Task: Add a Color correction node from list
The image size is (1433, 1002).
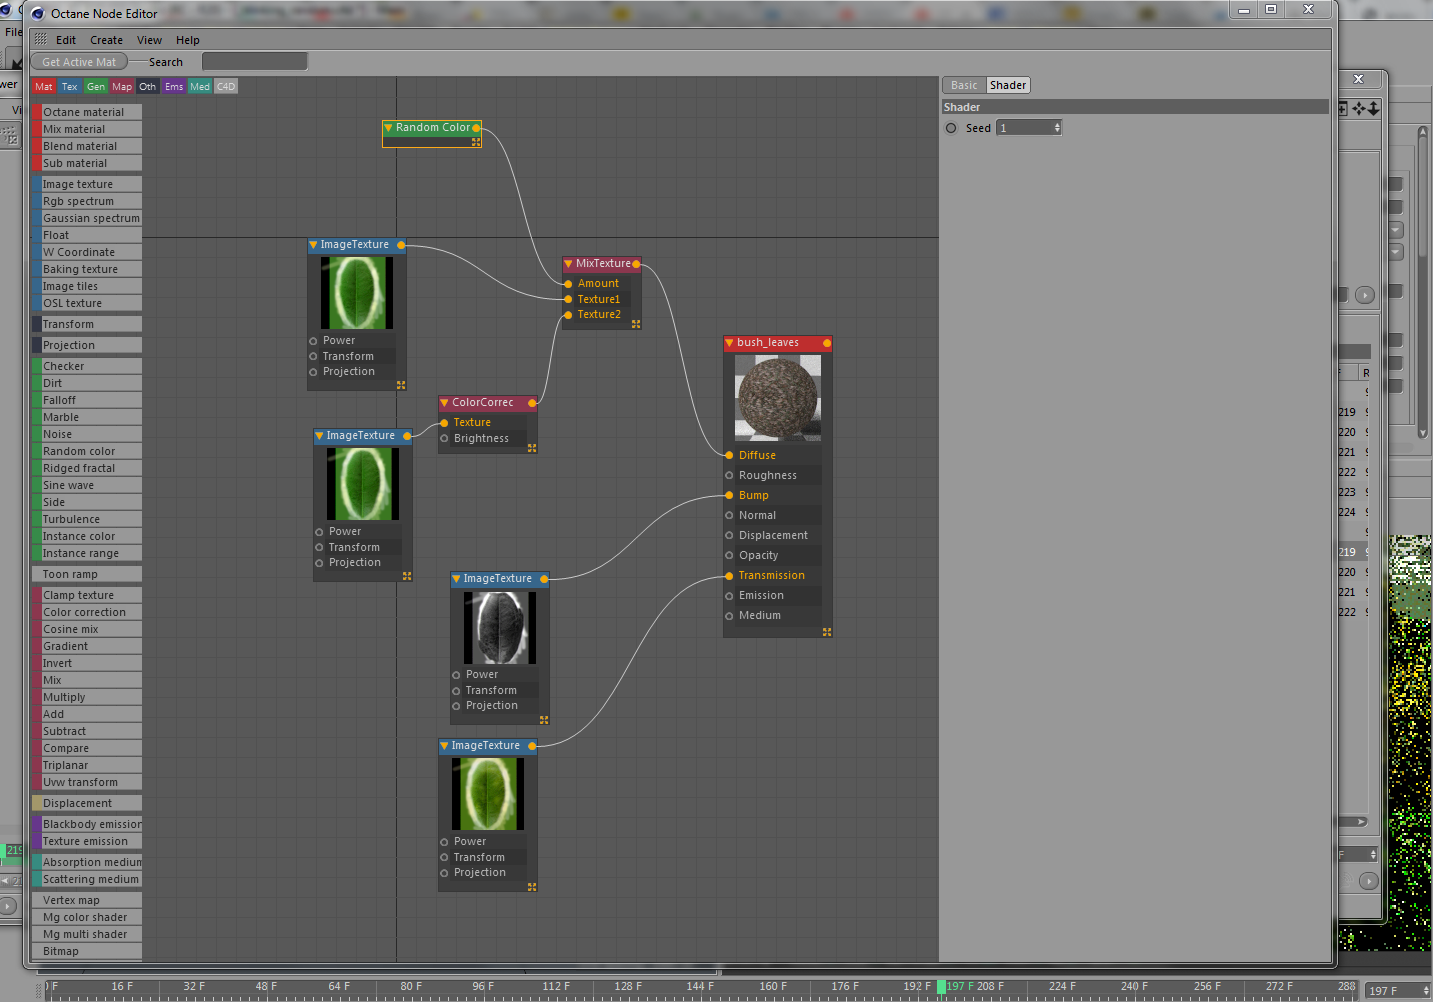Action: coord(87,612)
